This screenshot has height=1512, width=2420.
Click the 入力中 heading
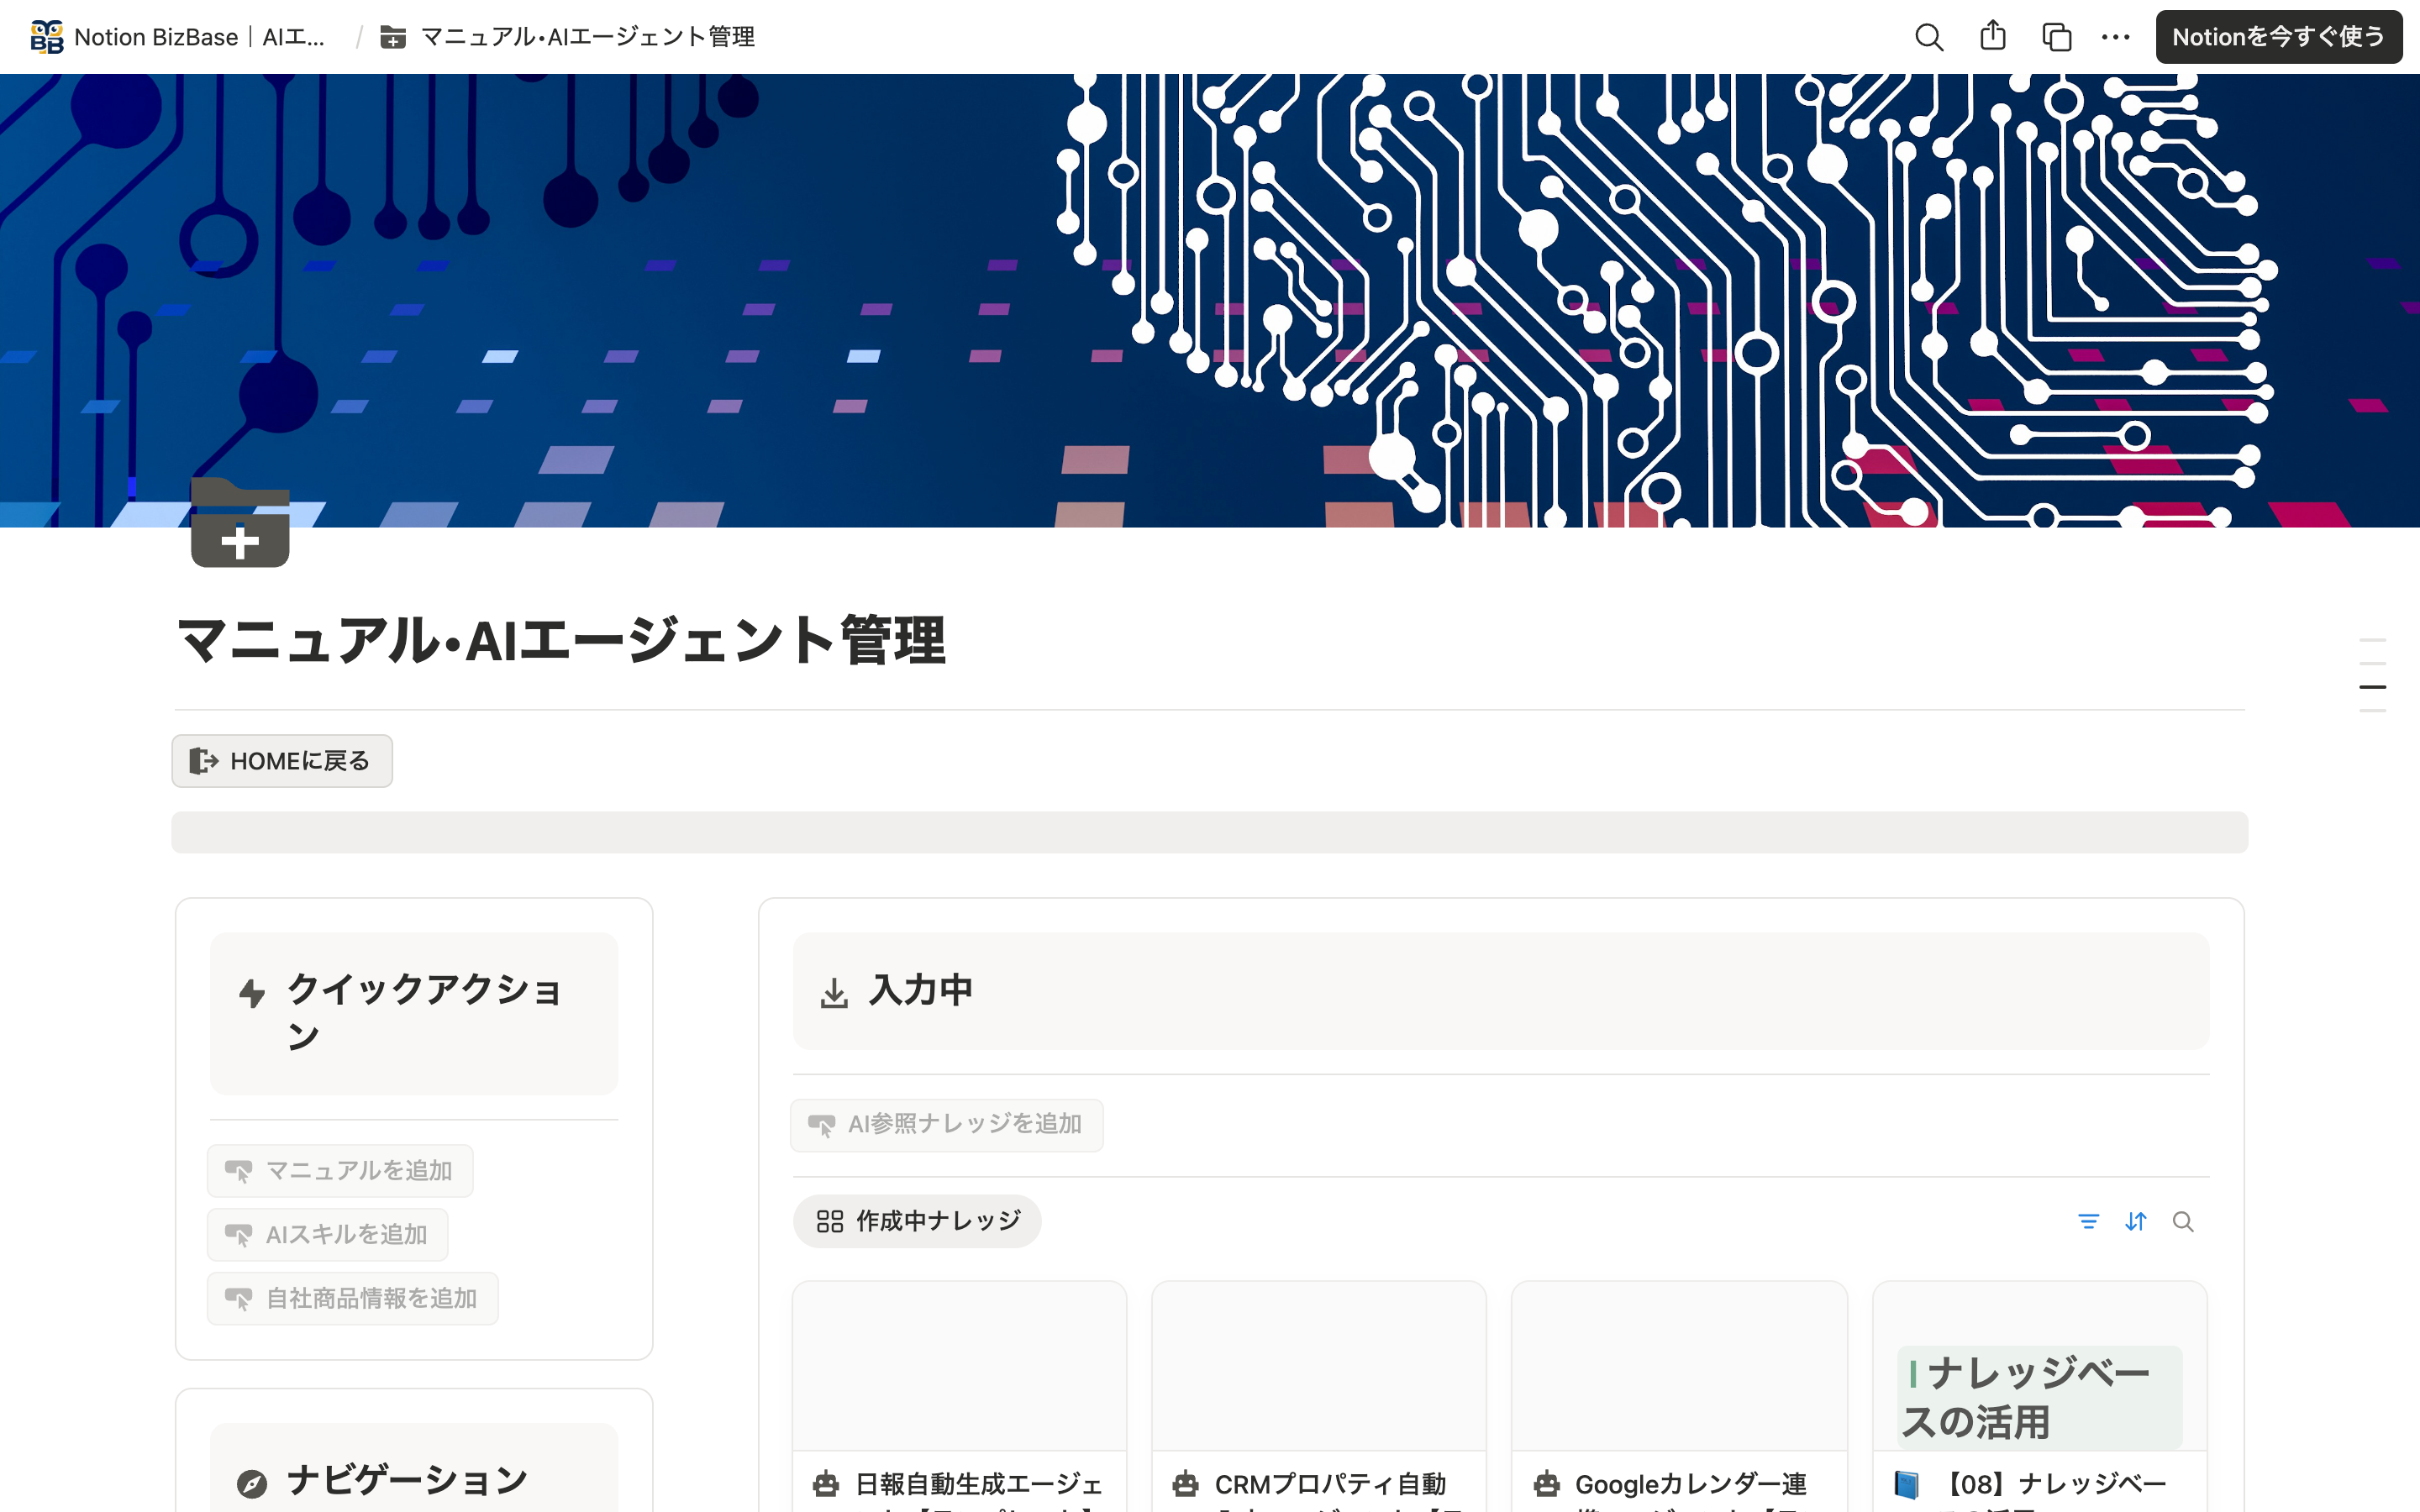920,990
